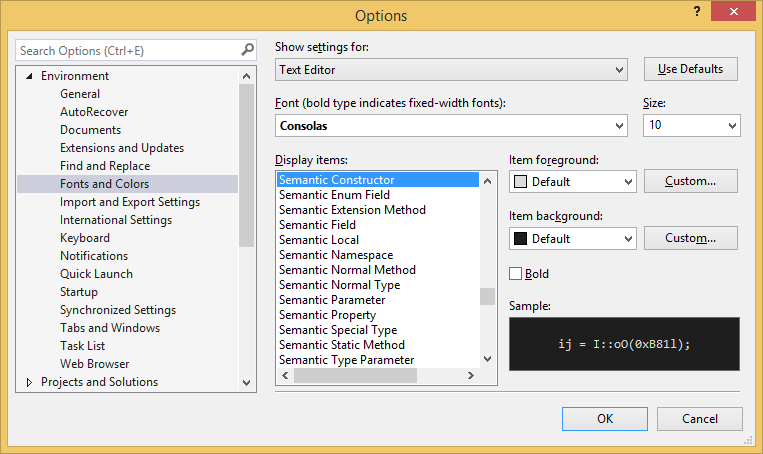Click the Use Defaults button
763x454 pixels.
690,69
